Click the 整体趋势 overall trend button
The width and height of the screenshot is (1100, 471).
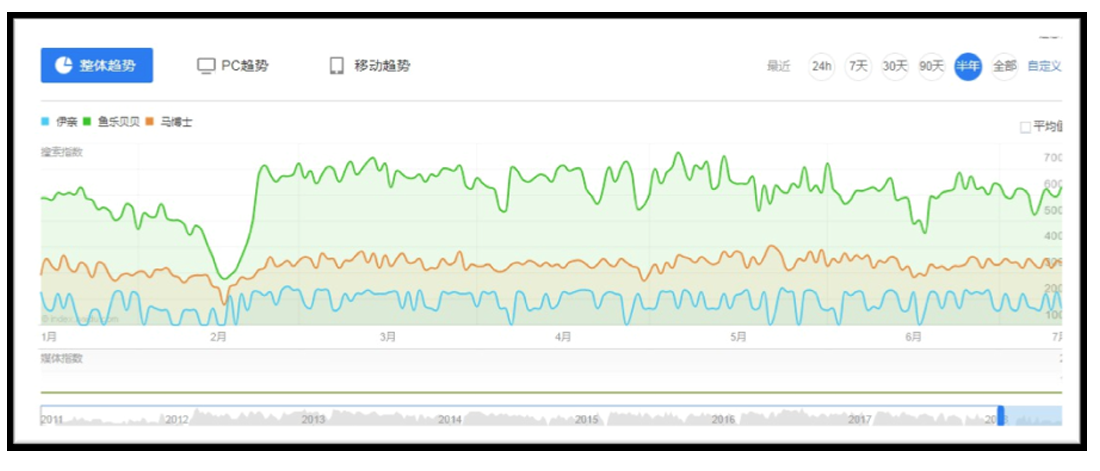[97, 66]
